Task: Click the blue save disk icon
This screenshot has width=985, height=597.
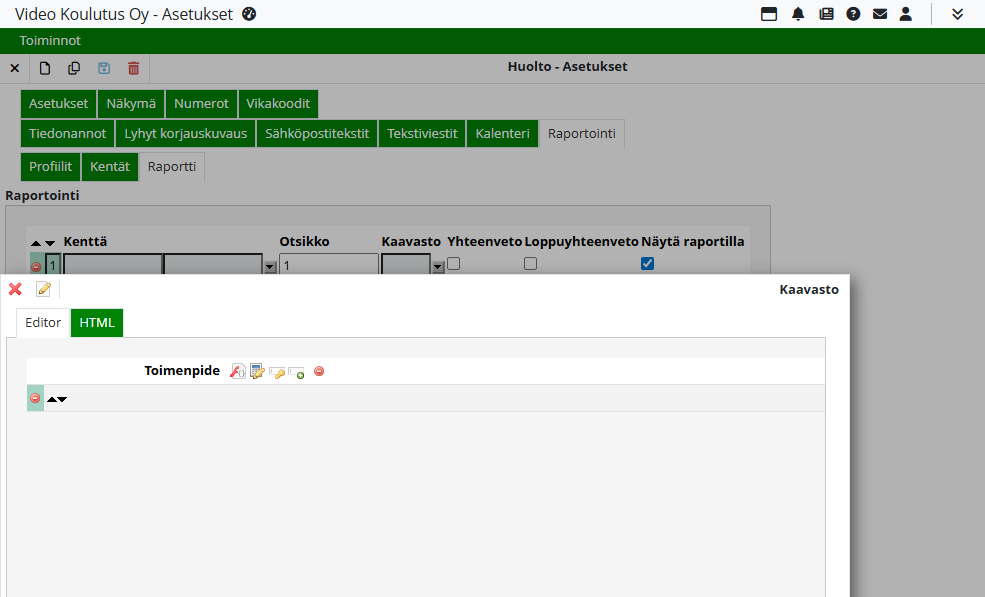Action: point(104,68)
